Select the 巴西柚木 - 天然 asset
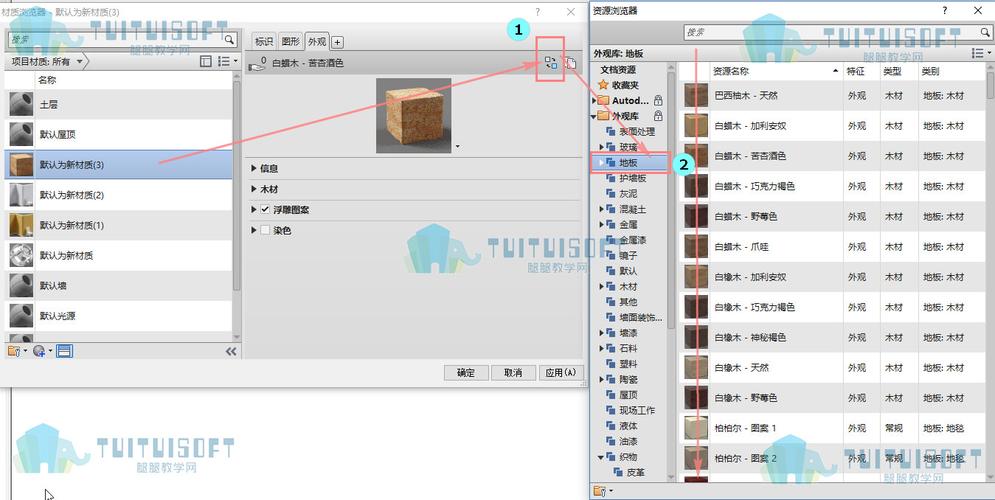 click(833, 96)
